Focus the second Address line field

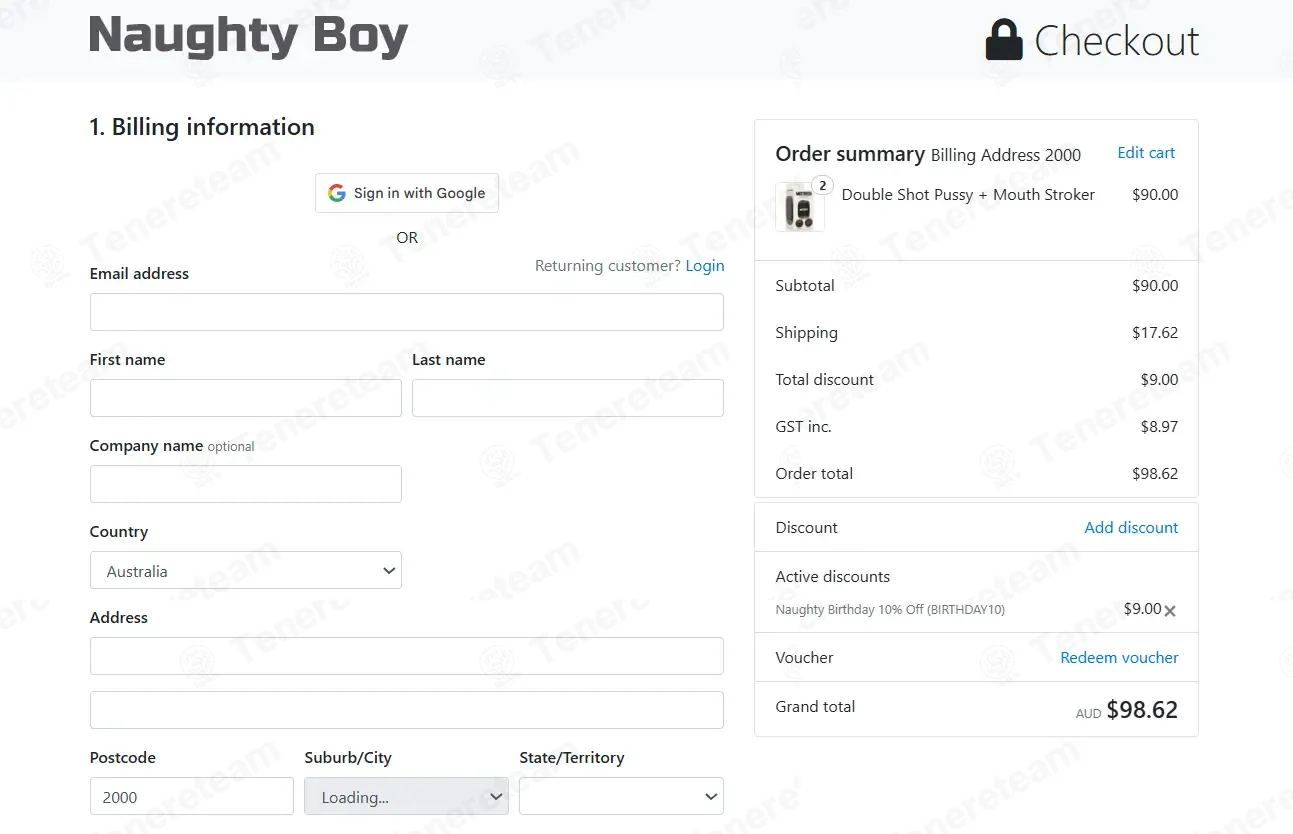pyautogui.click(x=407, y=710)
